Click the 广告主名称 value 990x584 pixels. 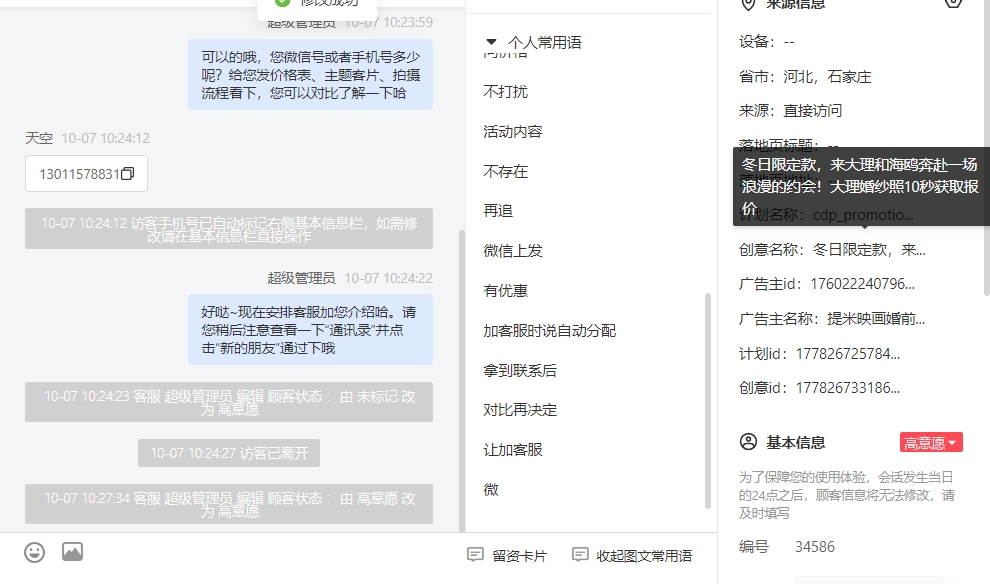[x=876, y=319]
